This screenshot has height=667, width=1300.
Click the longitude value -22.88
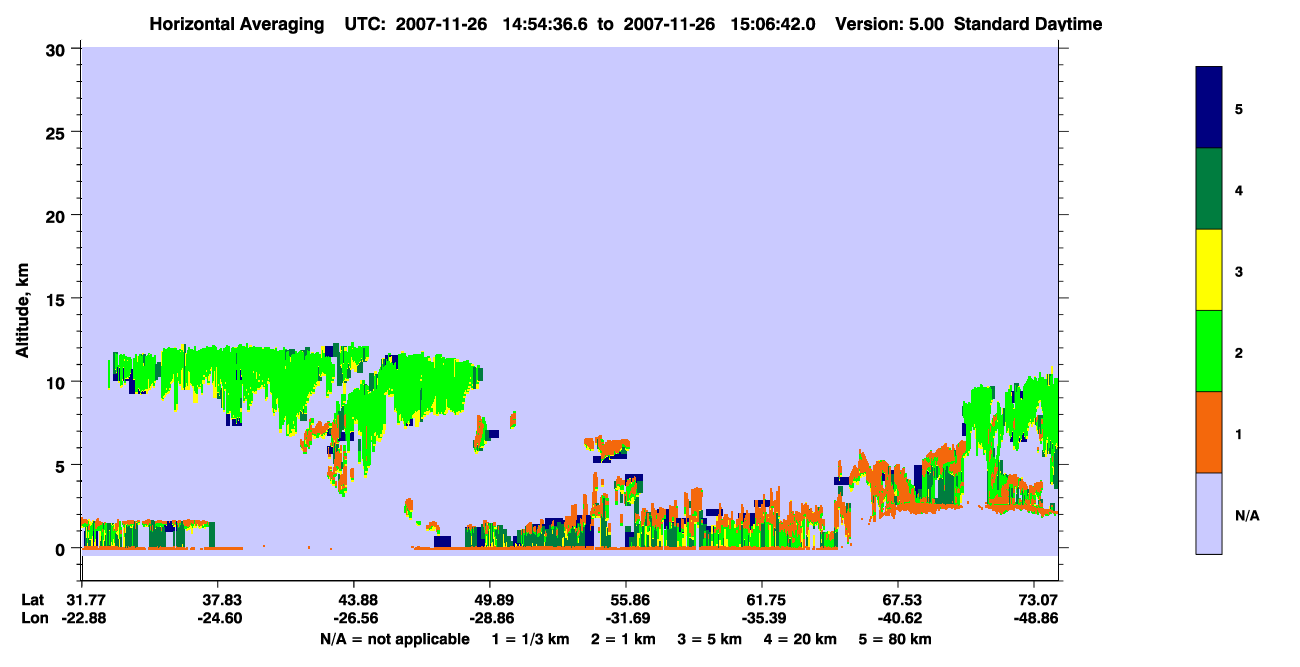[85, 618]
